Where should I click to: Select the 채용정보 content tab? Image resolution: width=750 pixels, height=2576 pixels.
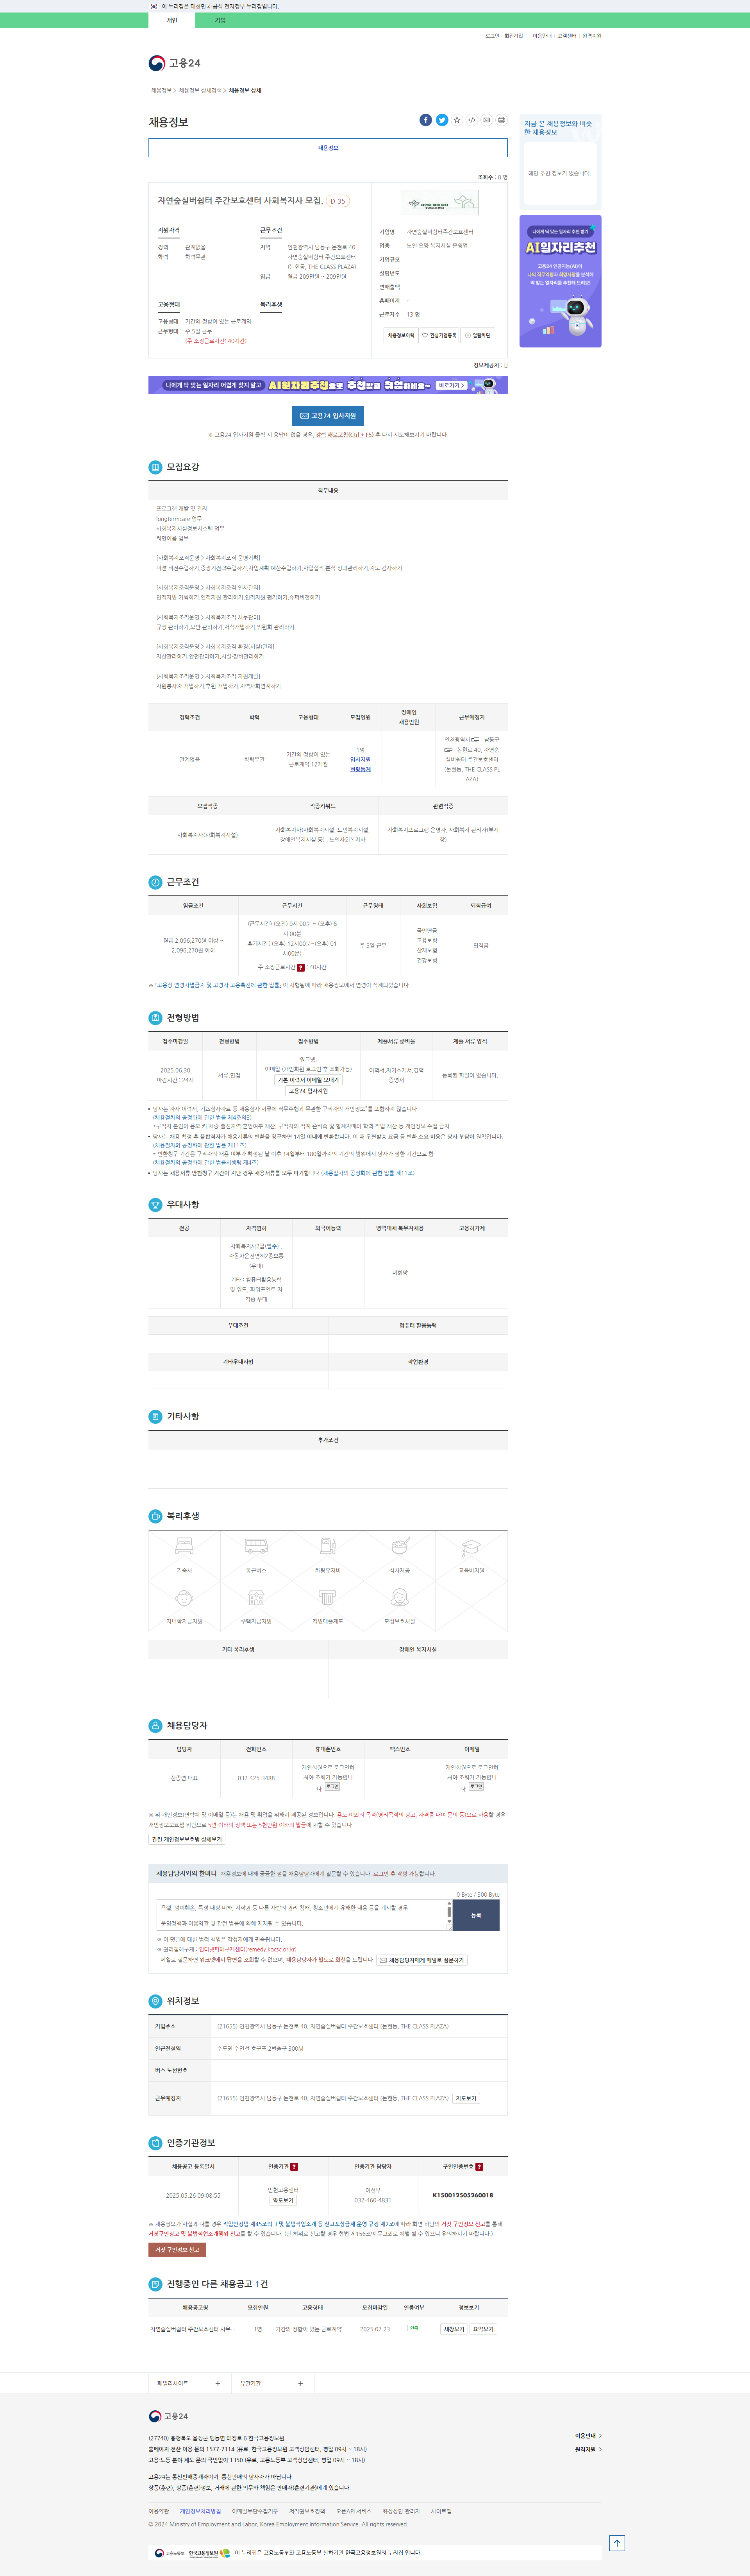(x=328, y=148)
